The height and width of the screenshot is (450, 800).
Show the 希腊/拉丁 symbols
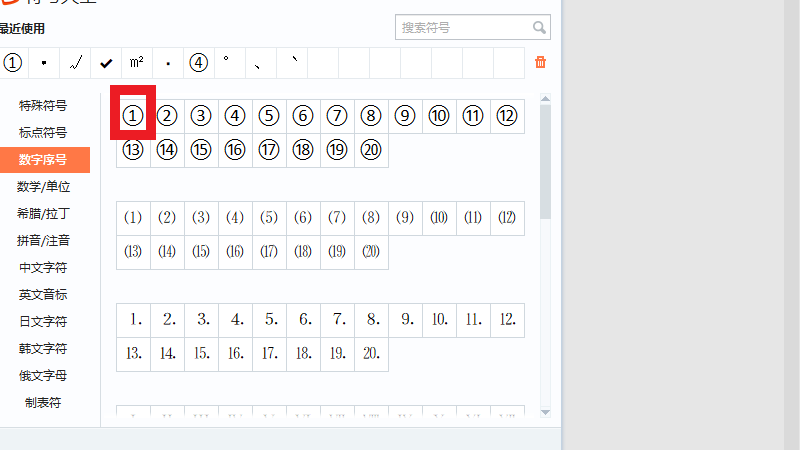pos(44,214)
